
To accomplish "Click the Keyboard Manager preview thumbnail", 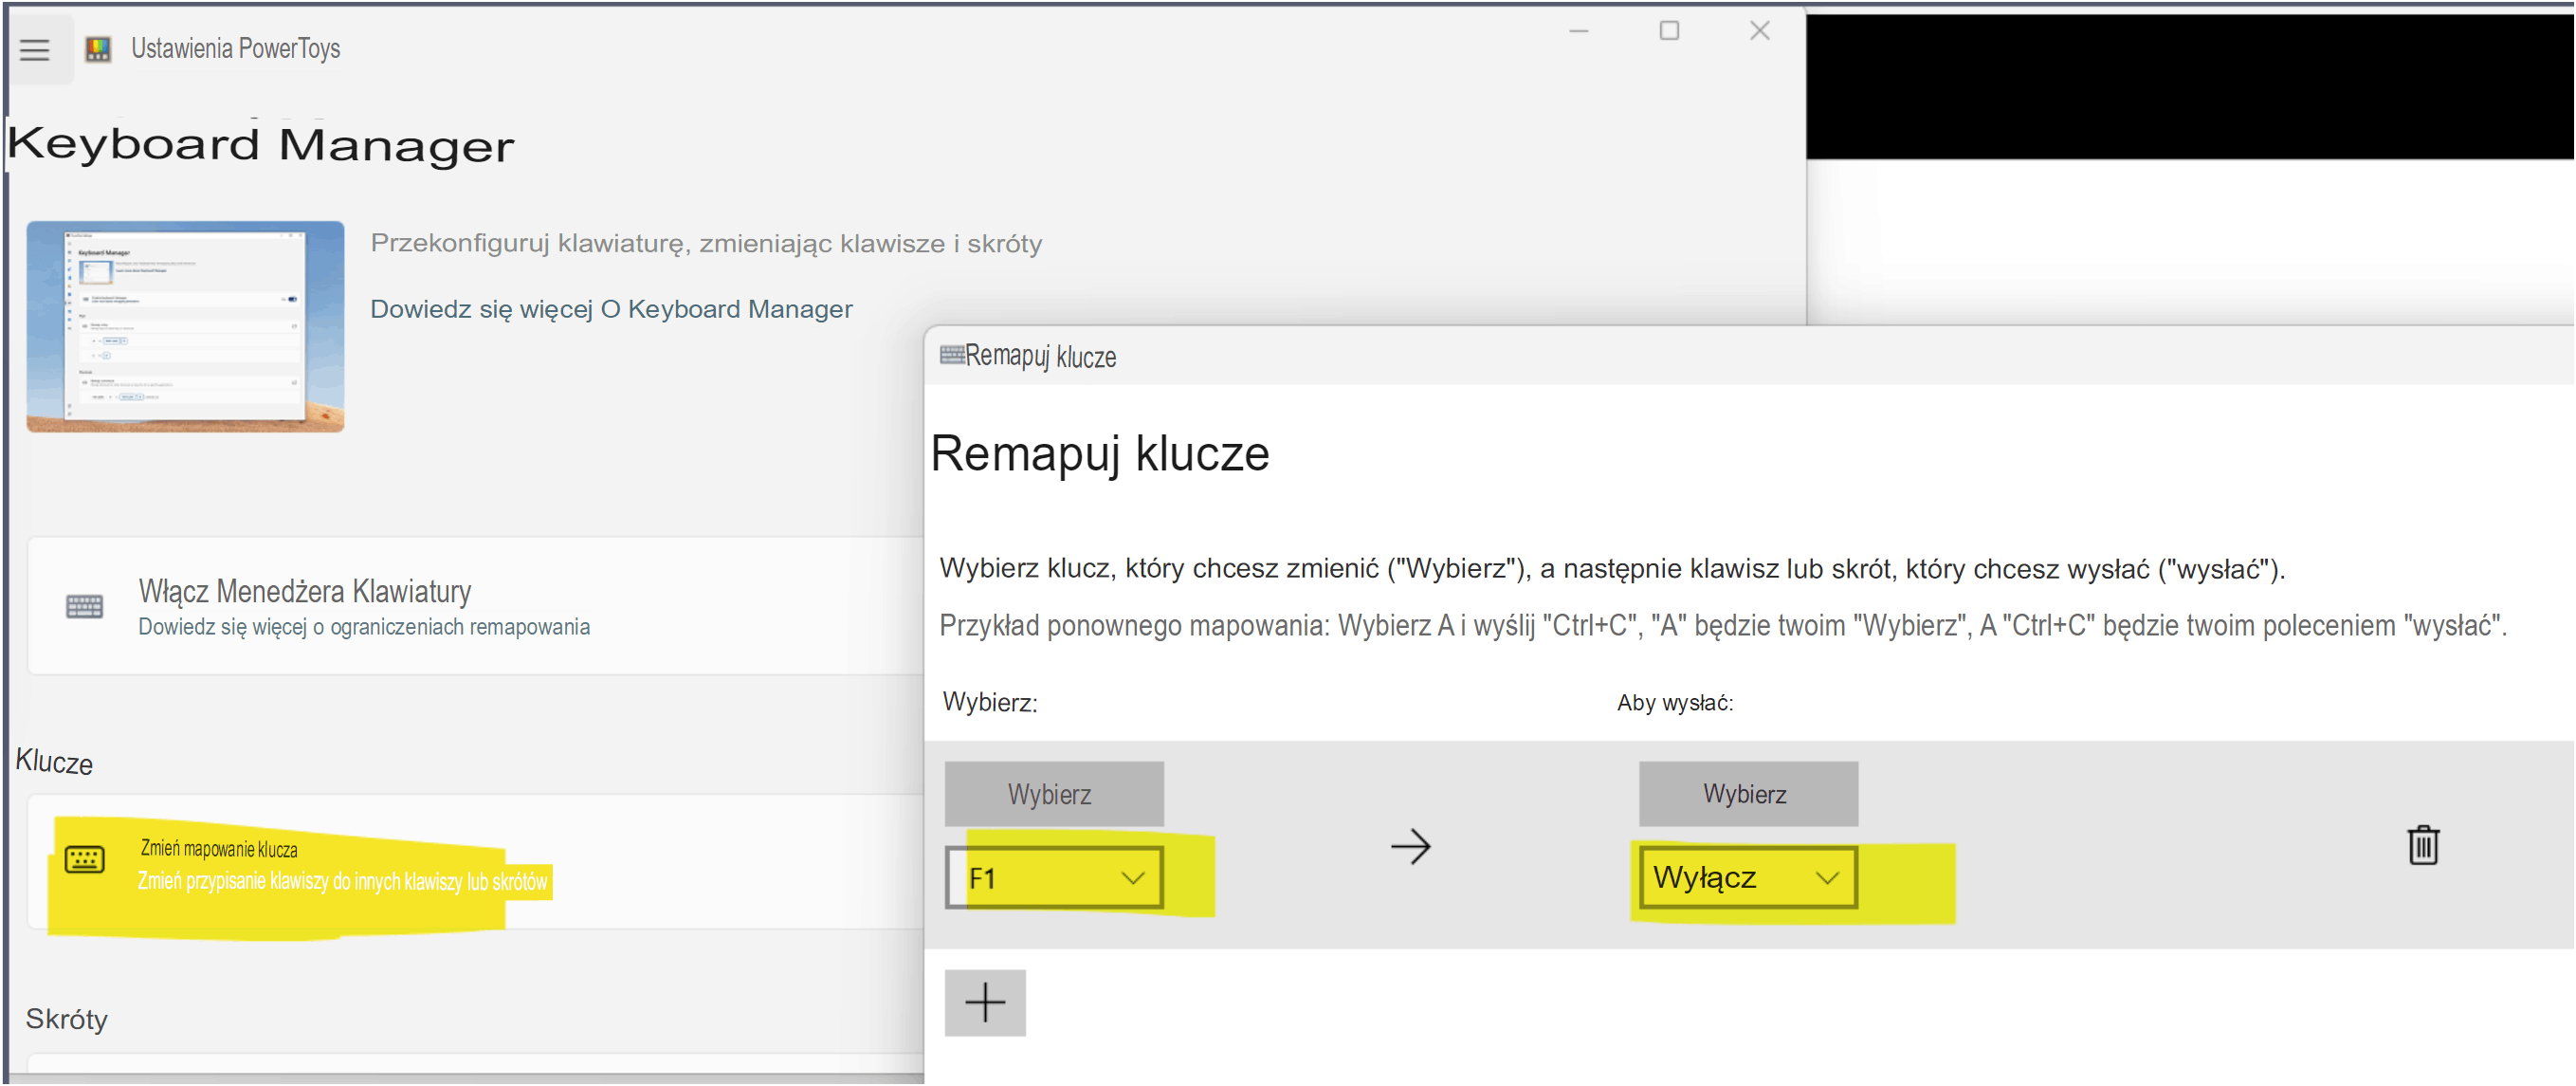I will pos(185,327).
